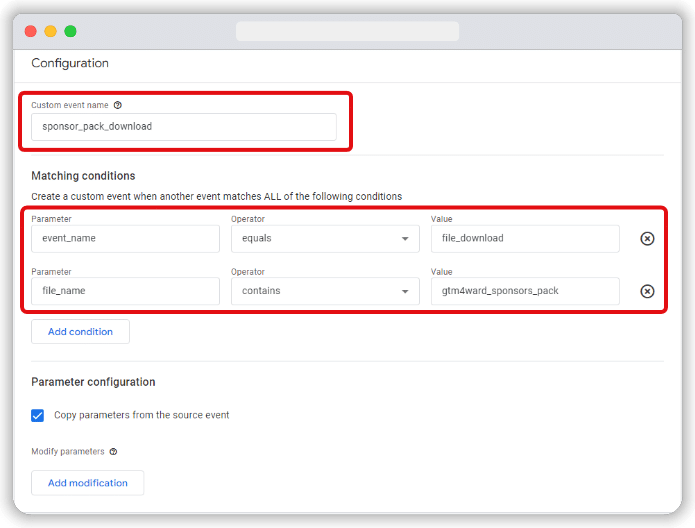Uncheck Copy parameters from the source event
Screen dimensions: 695x528
click(38, 415)
